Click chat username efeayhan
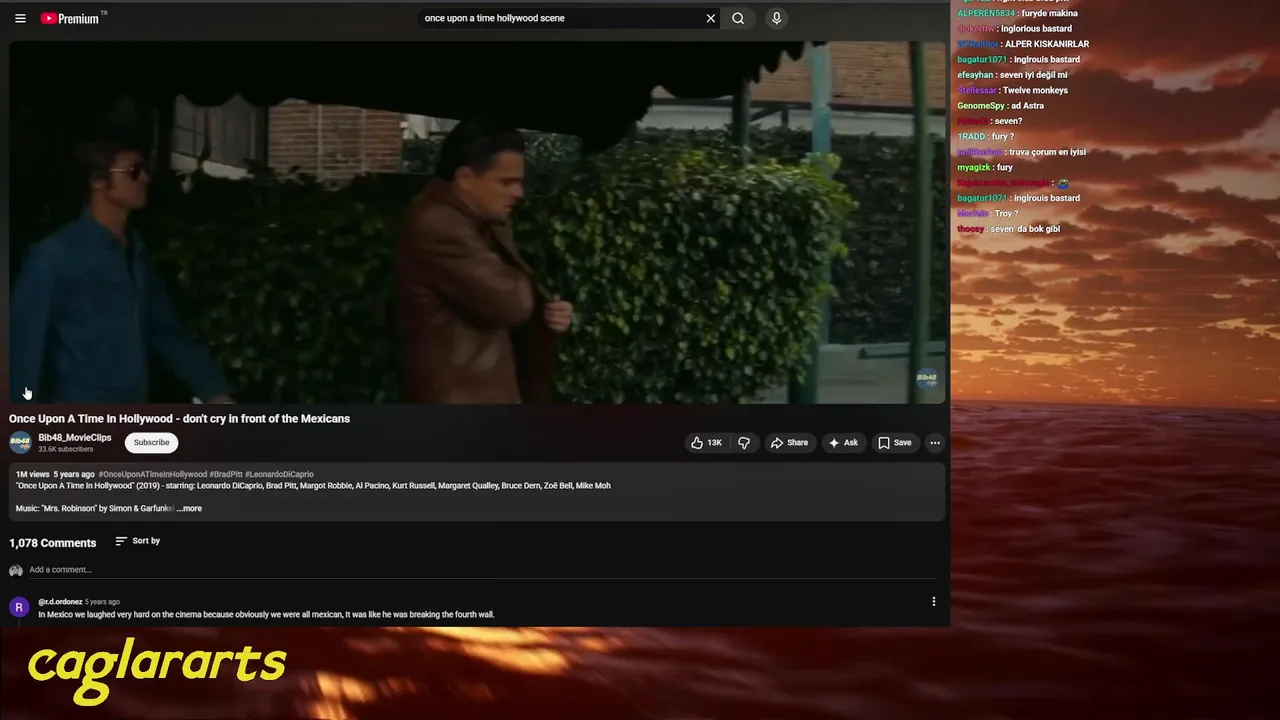 (975, 75)
